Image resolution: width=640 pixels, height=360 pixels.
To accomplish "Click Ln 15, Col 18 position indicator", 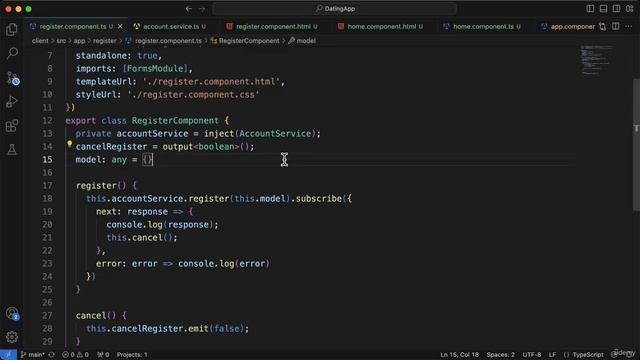I will [459, 355].
